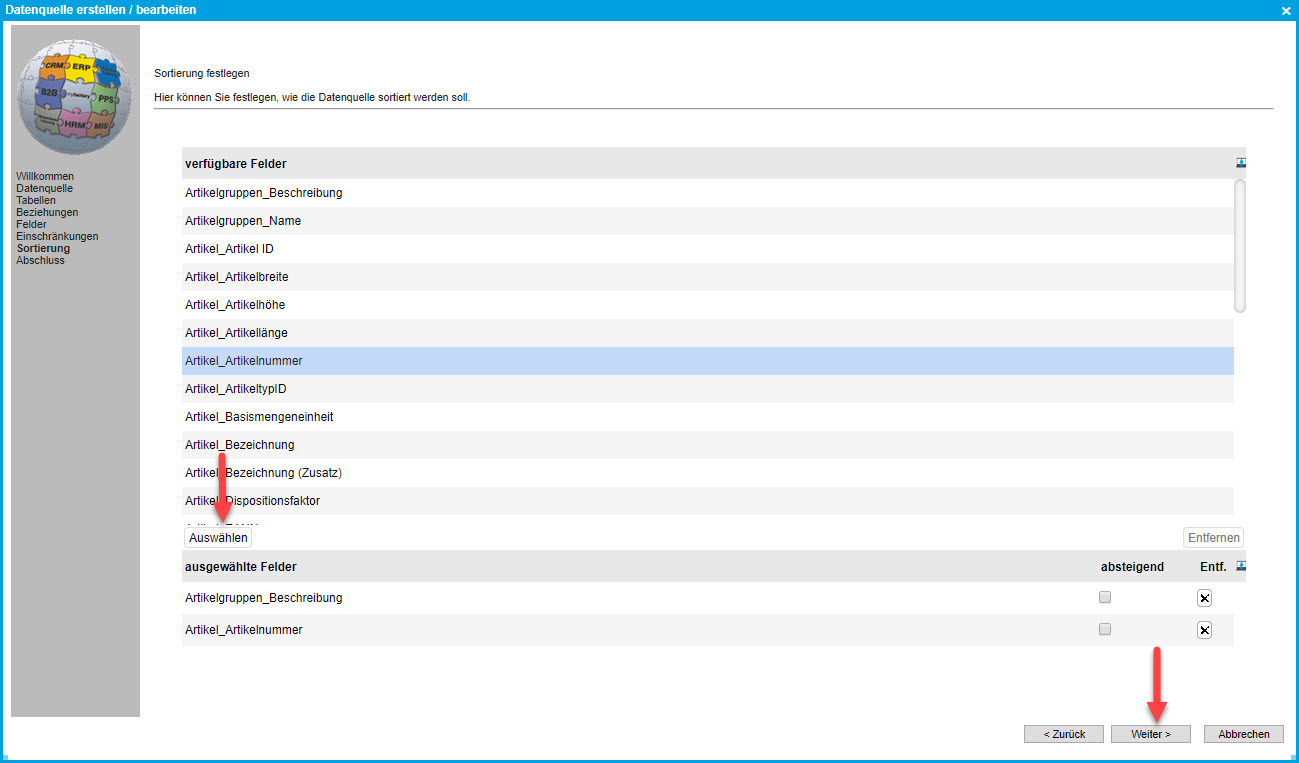
Task: Continue with the Weiter button
Action: point(1151,734)
